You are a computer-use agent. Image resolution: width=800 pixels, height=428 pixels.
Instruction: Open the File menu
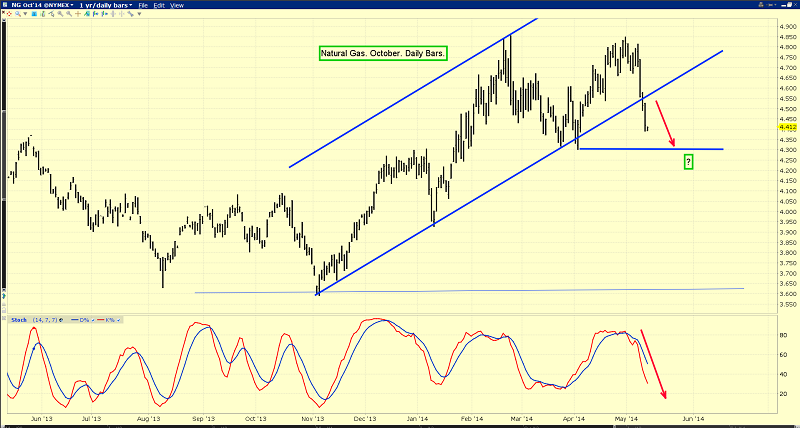pos(143,5)
